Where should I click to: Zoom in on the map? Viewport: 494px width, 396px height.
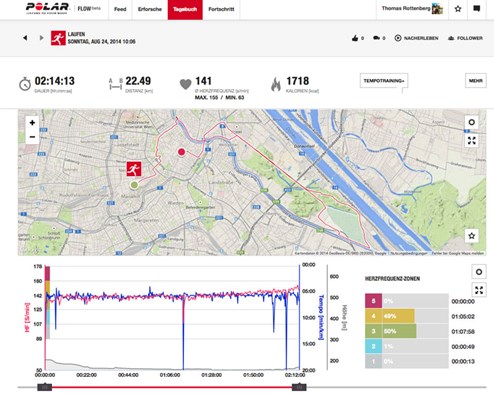pyautogui.click(x=32, y=123)
